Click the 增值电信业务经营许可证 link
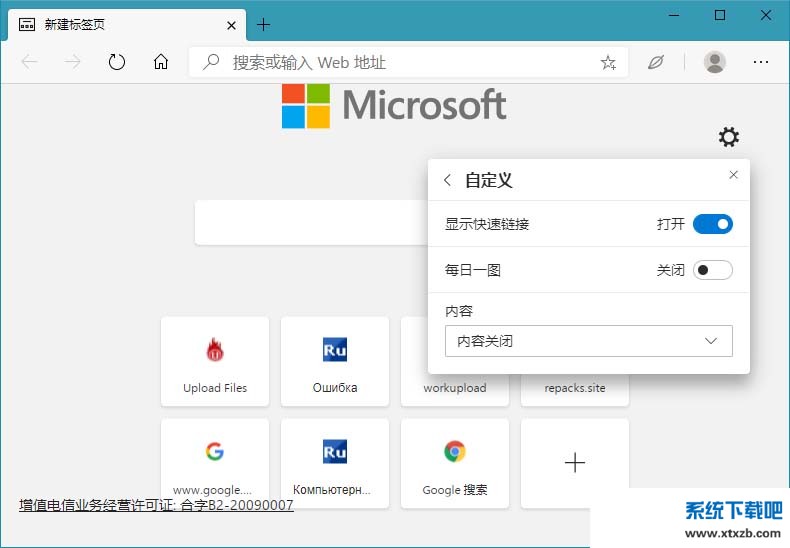The width and height of the screenshot is (790, 548). (156, 505)
